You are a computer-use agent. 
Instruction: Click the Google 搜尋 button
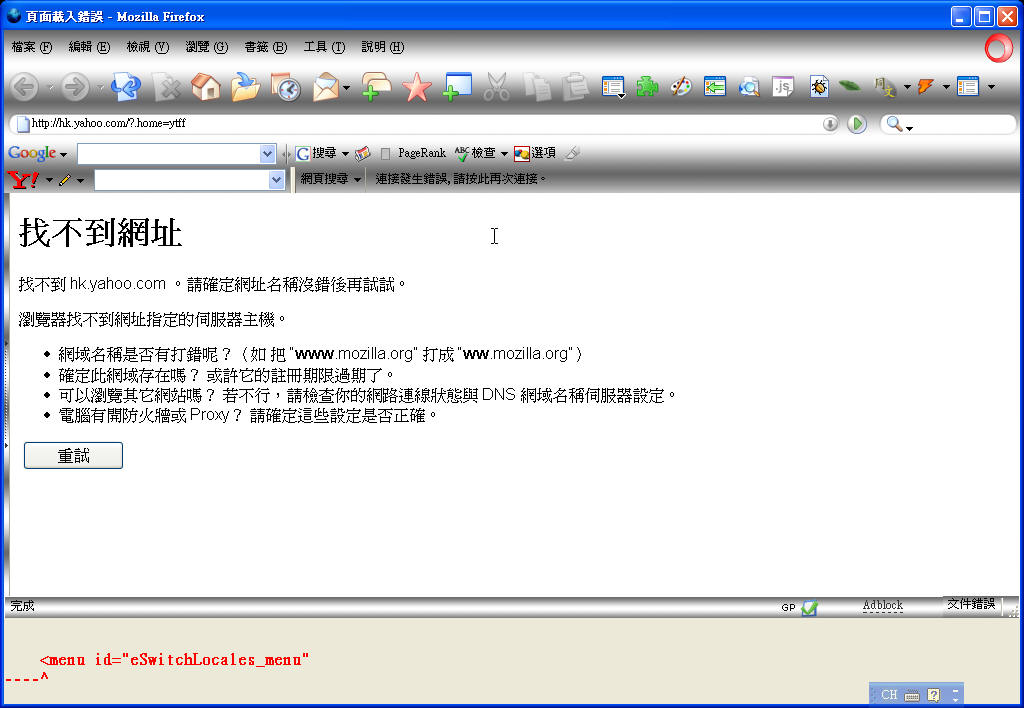pos(316,153)
